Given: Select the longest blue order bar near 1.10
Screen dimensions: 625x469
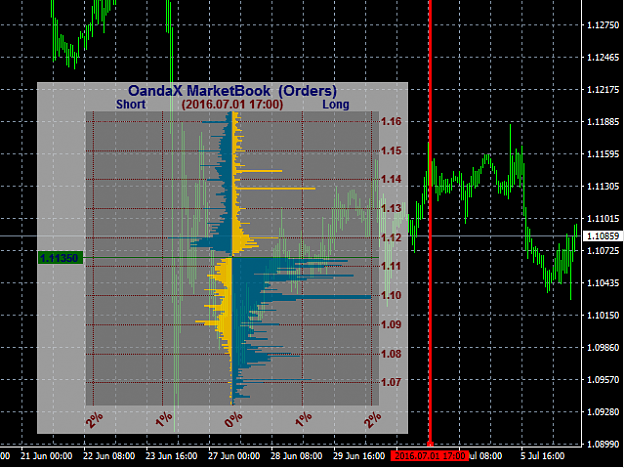Looking at the screenshot, I should [302, 297].
